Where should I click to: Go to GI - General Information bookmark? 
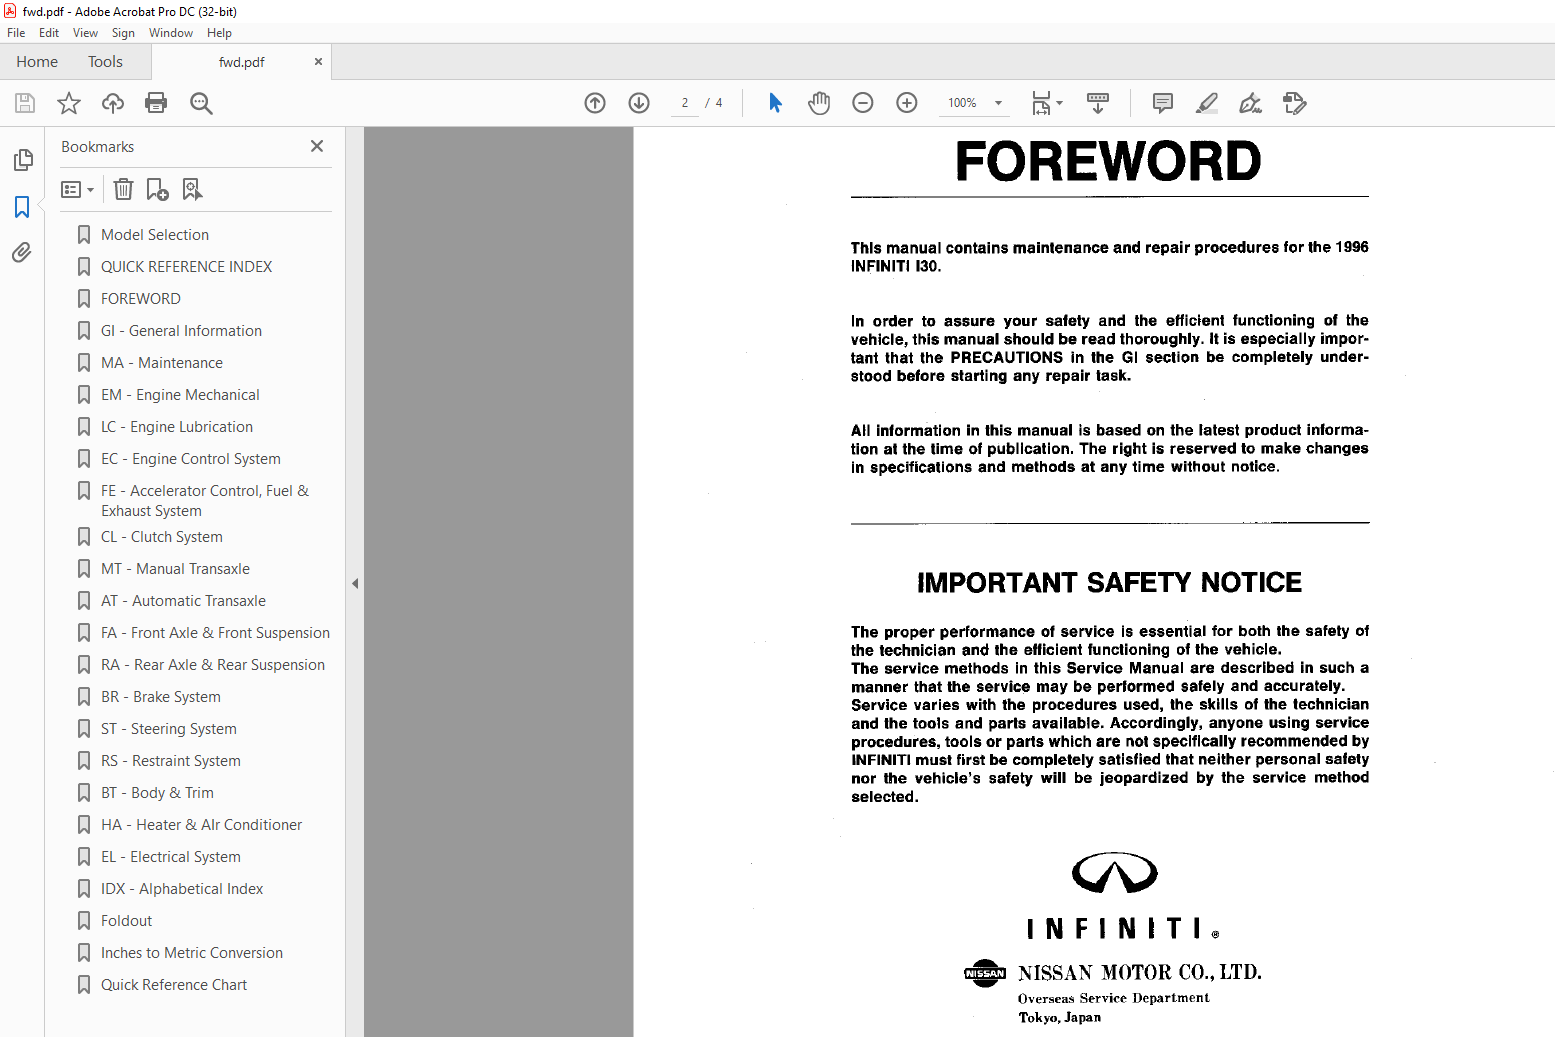pos(181,331)
